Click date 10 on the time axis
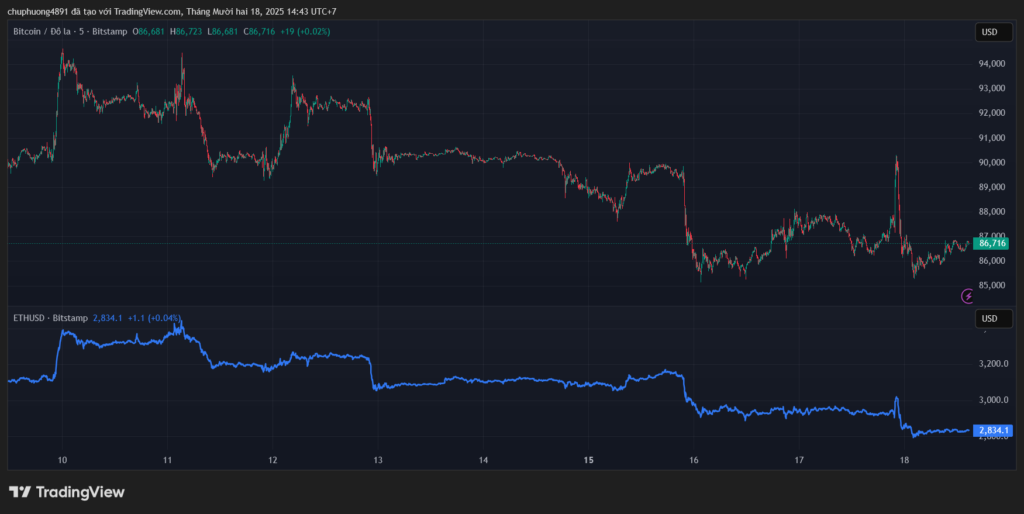Viewport: 1024px width, 514px height. tap(62, 460)
